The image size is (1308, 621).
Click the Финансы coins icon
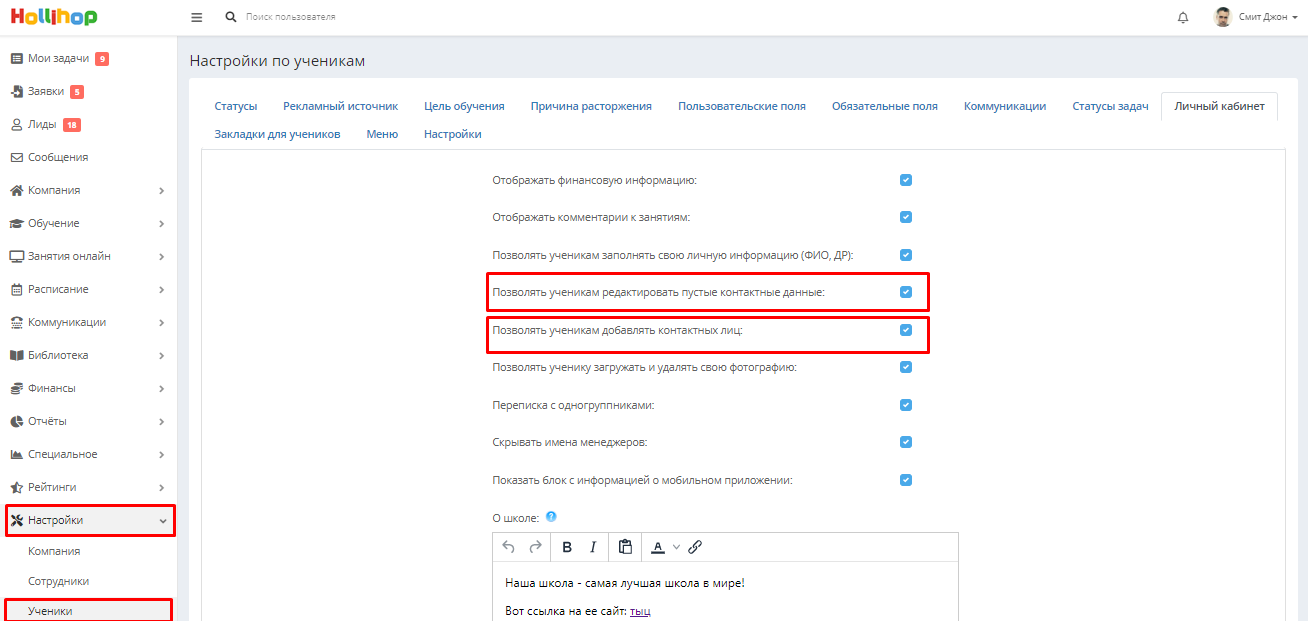pos(16,388)
